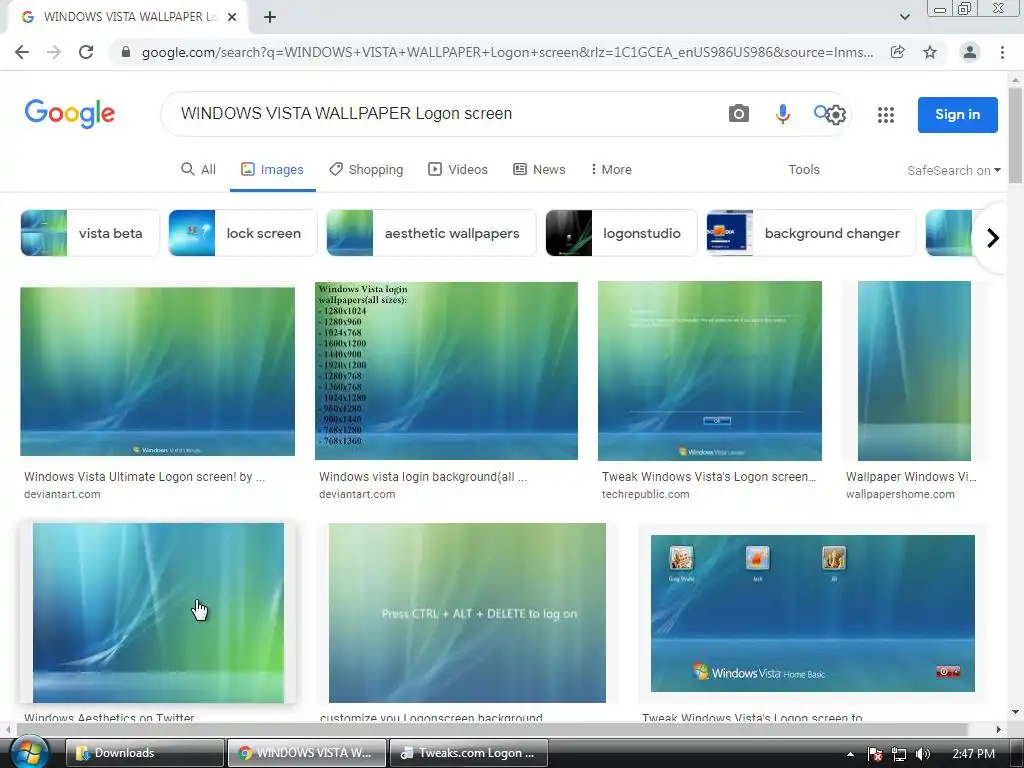Open the Google apps grid
Viewport: 1024px width, 768px height.
pos(886,115)
